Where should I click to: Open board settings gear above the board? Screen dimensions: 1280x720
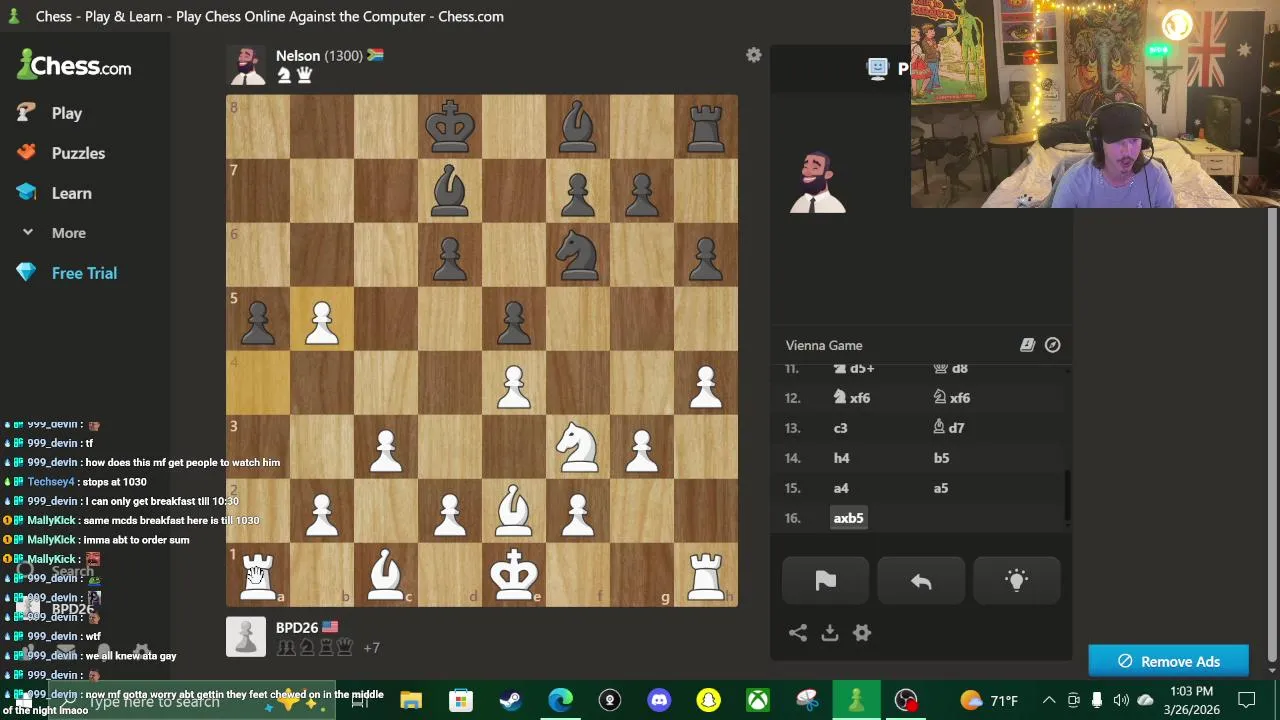click(x=754, y=55)
